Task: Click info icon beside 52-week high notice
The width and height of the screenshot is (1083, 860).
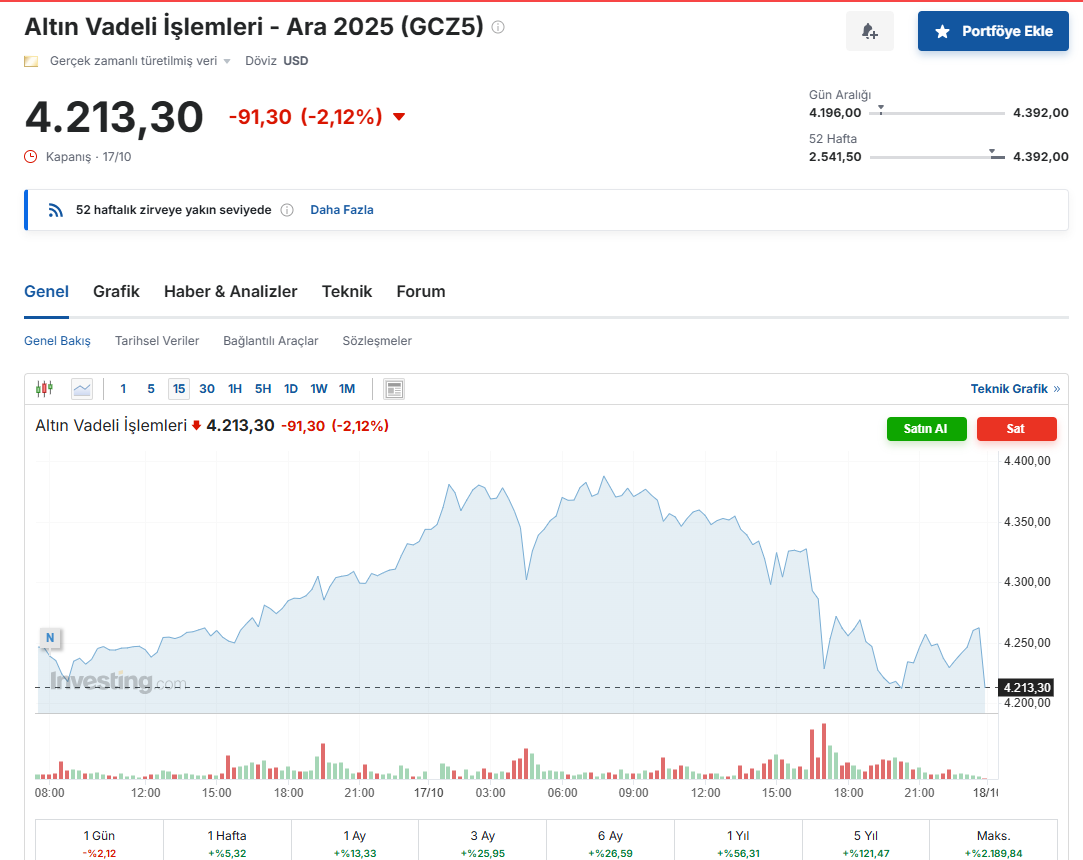Action: [287, 210]
